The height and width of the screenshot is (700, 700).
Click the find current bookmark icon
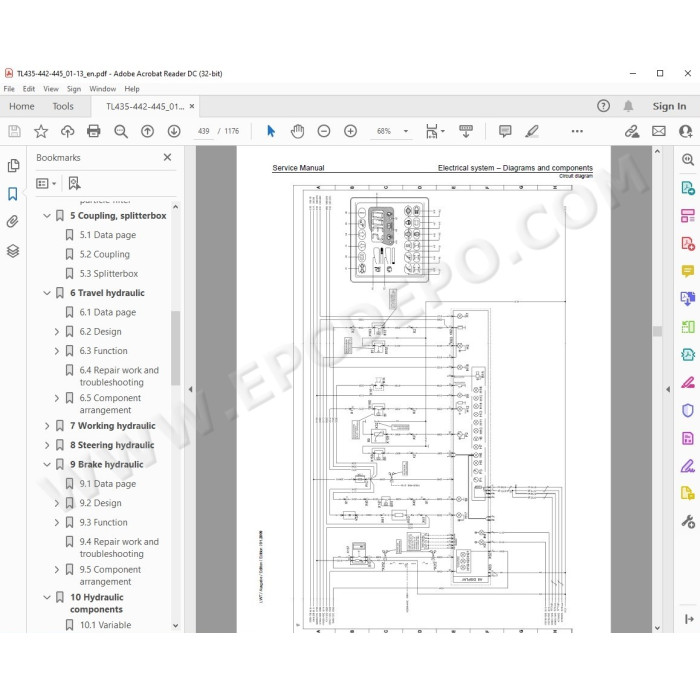pyautogui.click(x=75, y=183)
